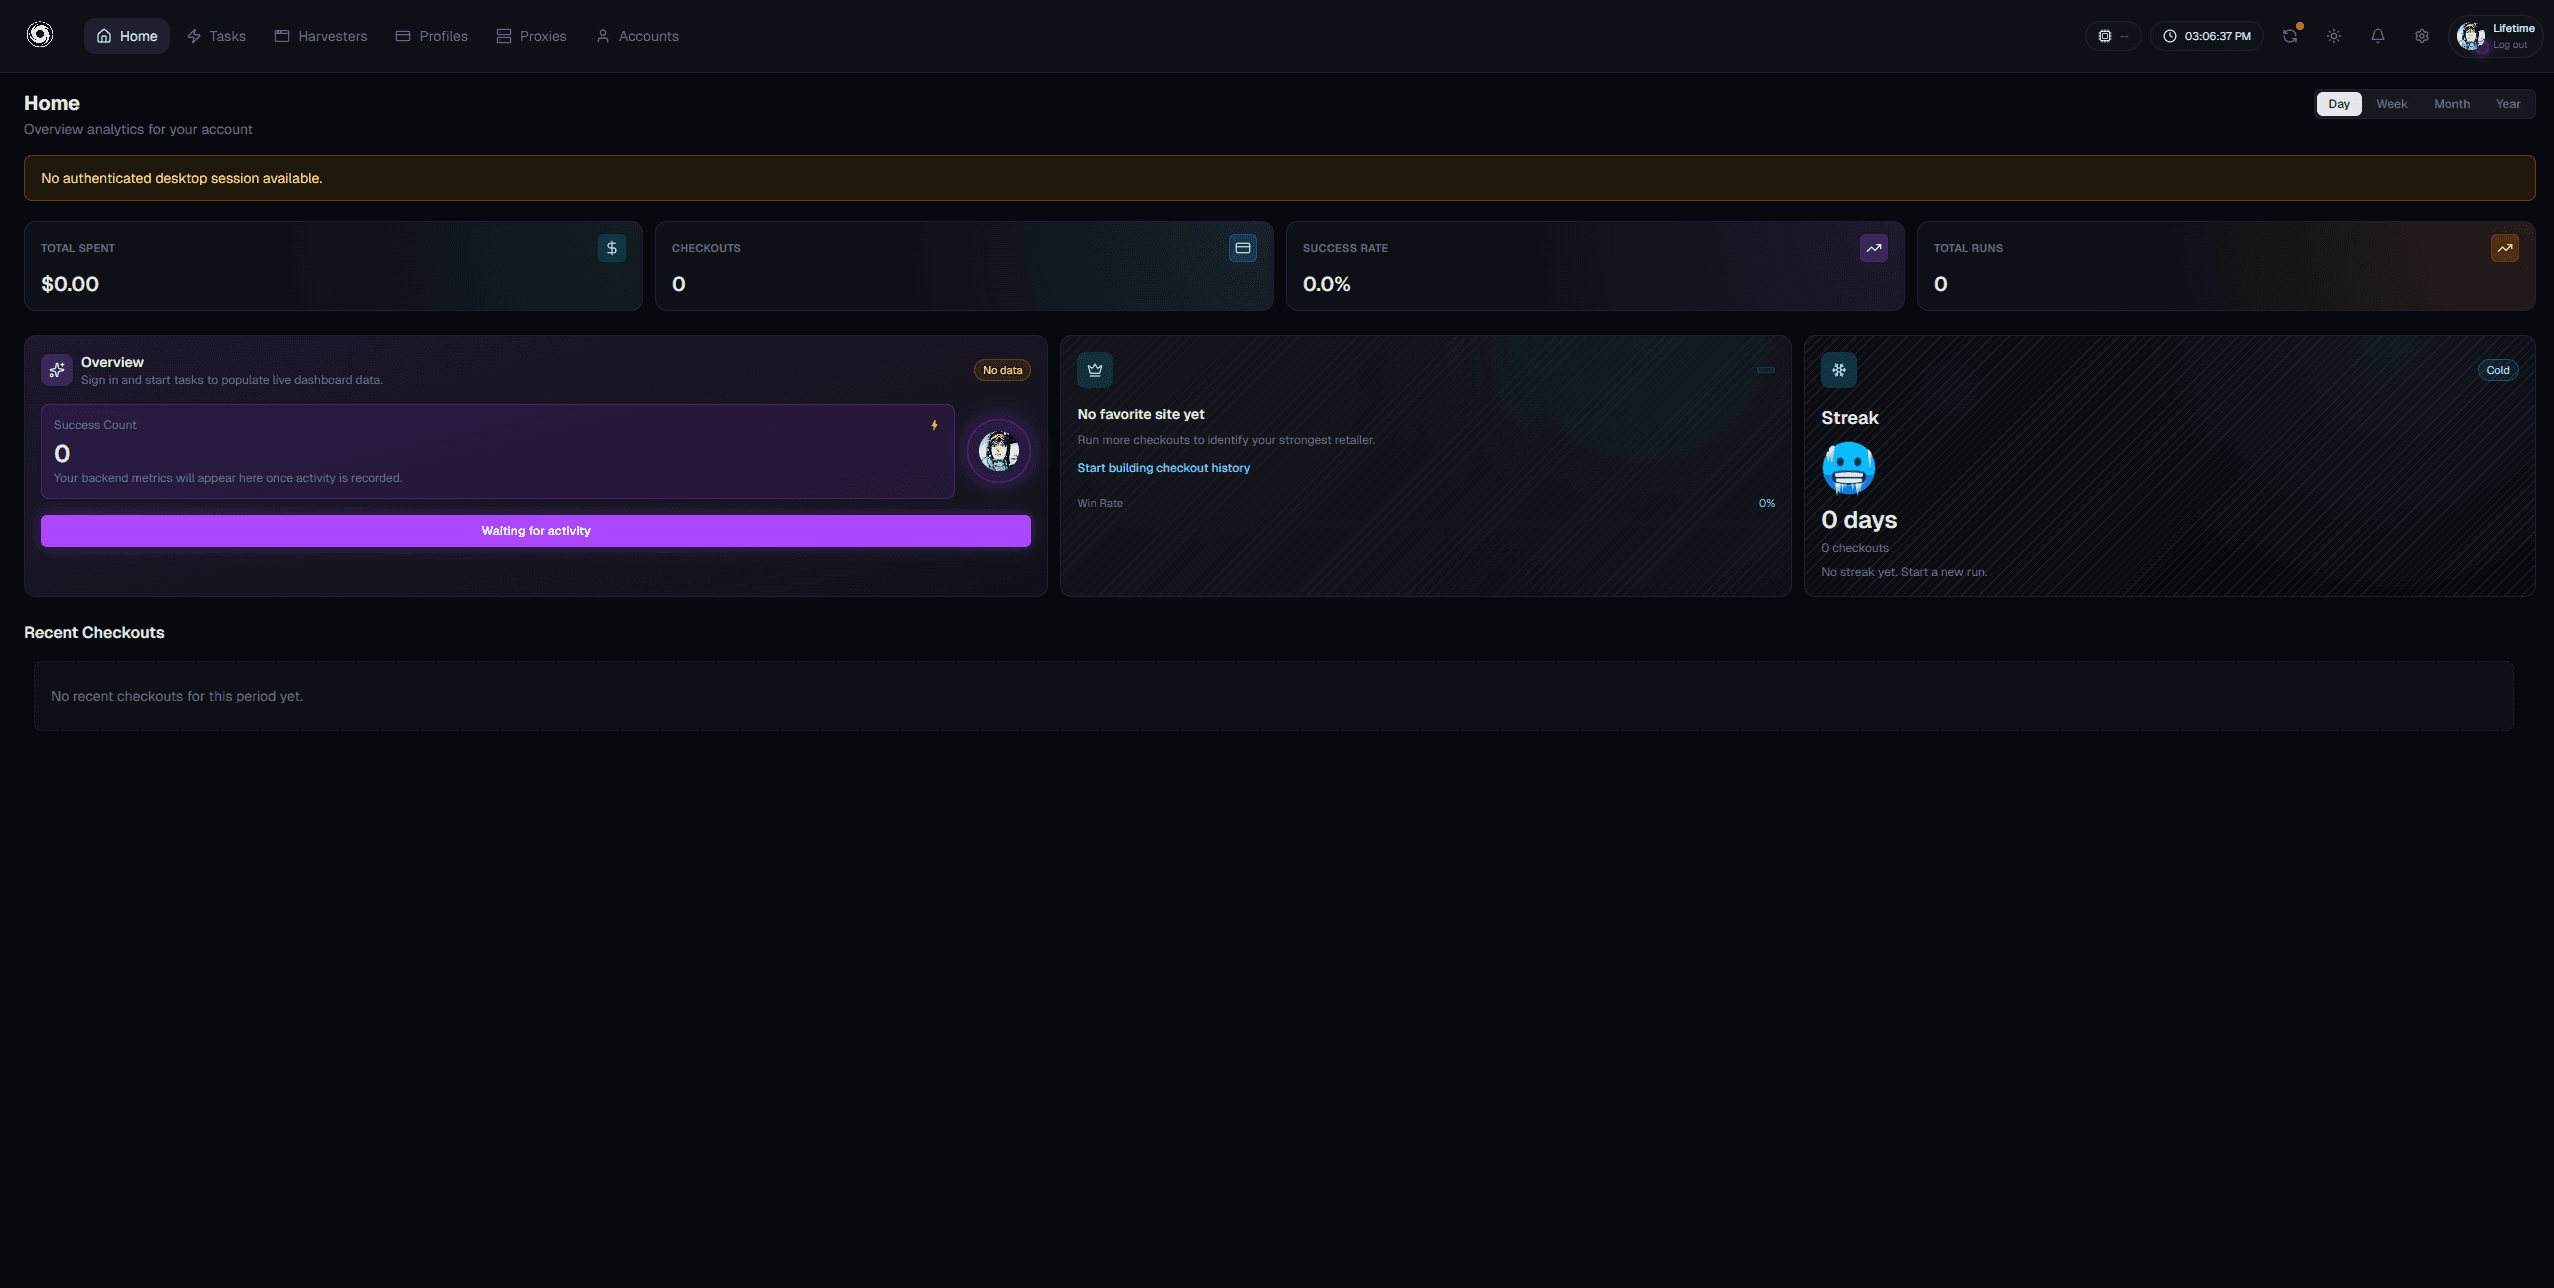Screen dimensions: 2554x1288
Task: Click the CPU chip status icon
Action: tap(2106, 36)
